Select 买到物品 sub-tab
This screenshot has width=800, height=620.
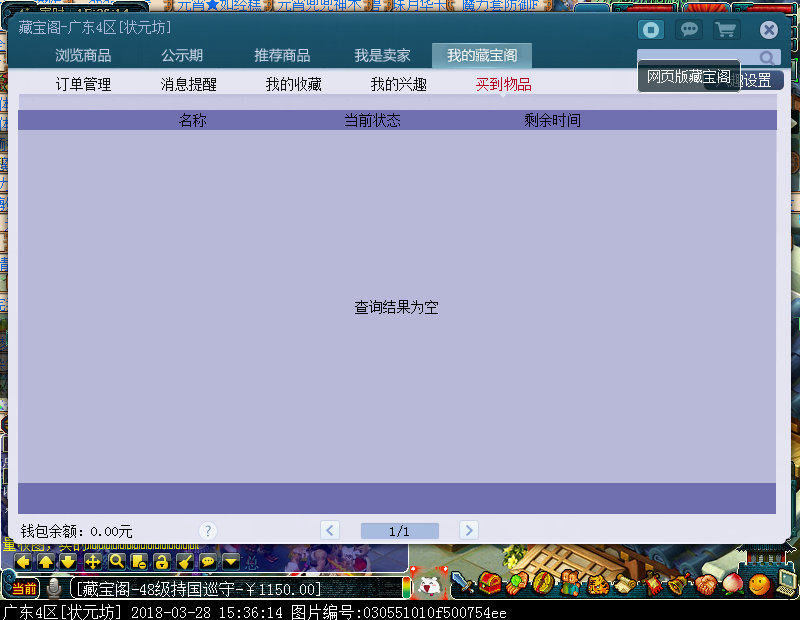504,84
